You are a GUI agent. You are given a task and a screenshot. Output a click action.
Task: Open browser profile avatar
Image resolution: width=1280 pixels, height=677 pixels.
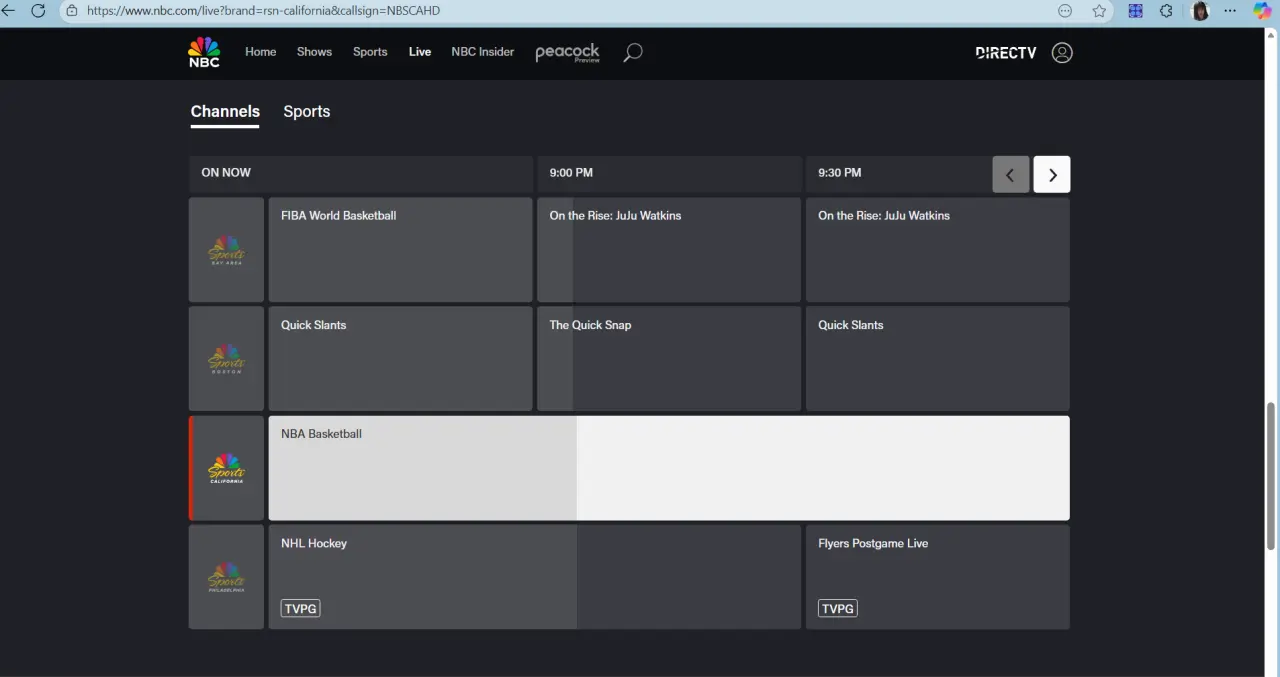(x=1200, y=11)
